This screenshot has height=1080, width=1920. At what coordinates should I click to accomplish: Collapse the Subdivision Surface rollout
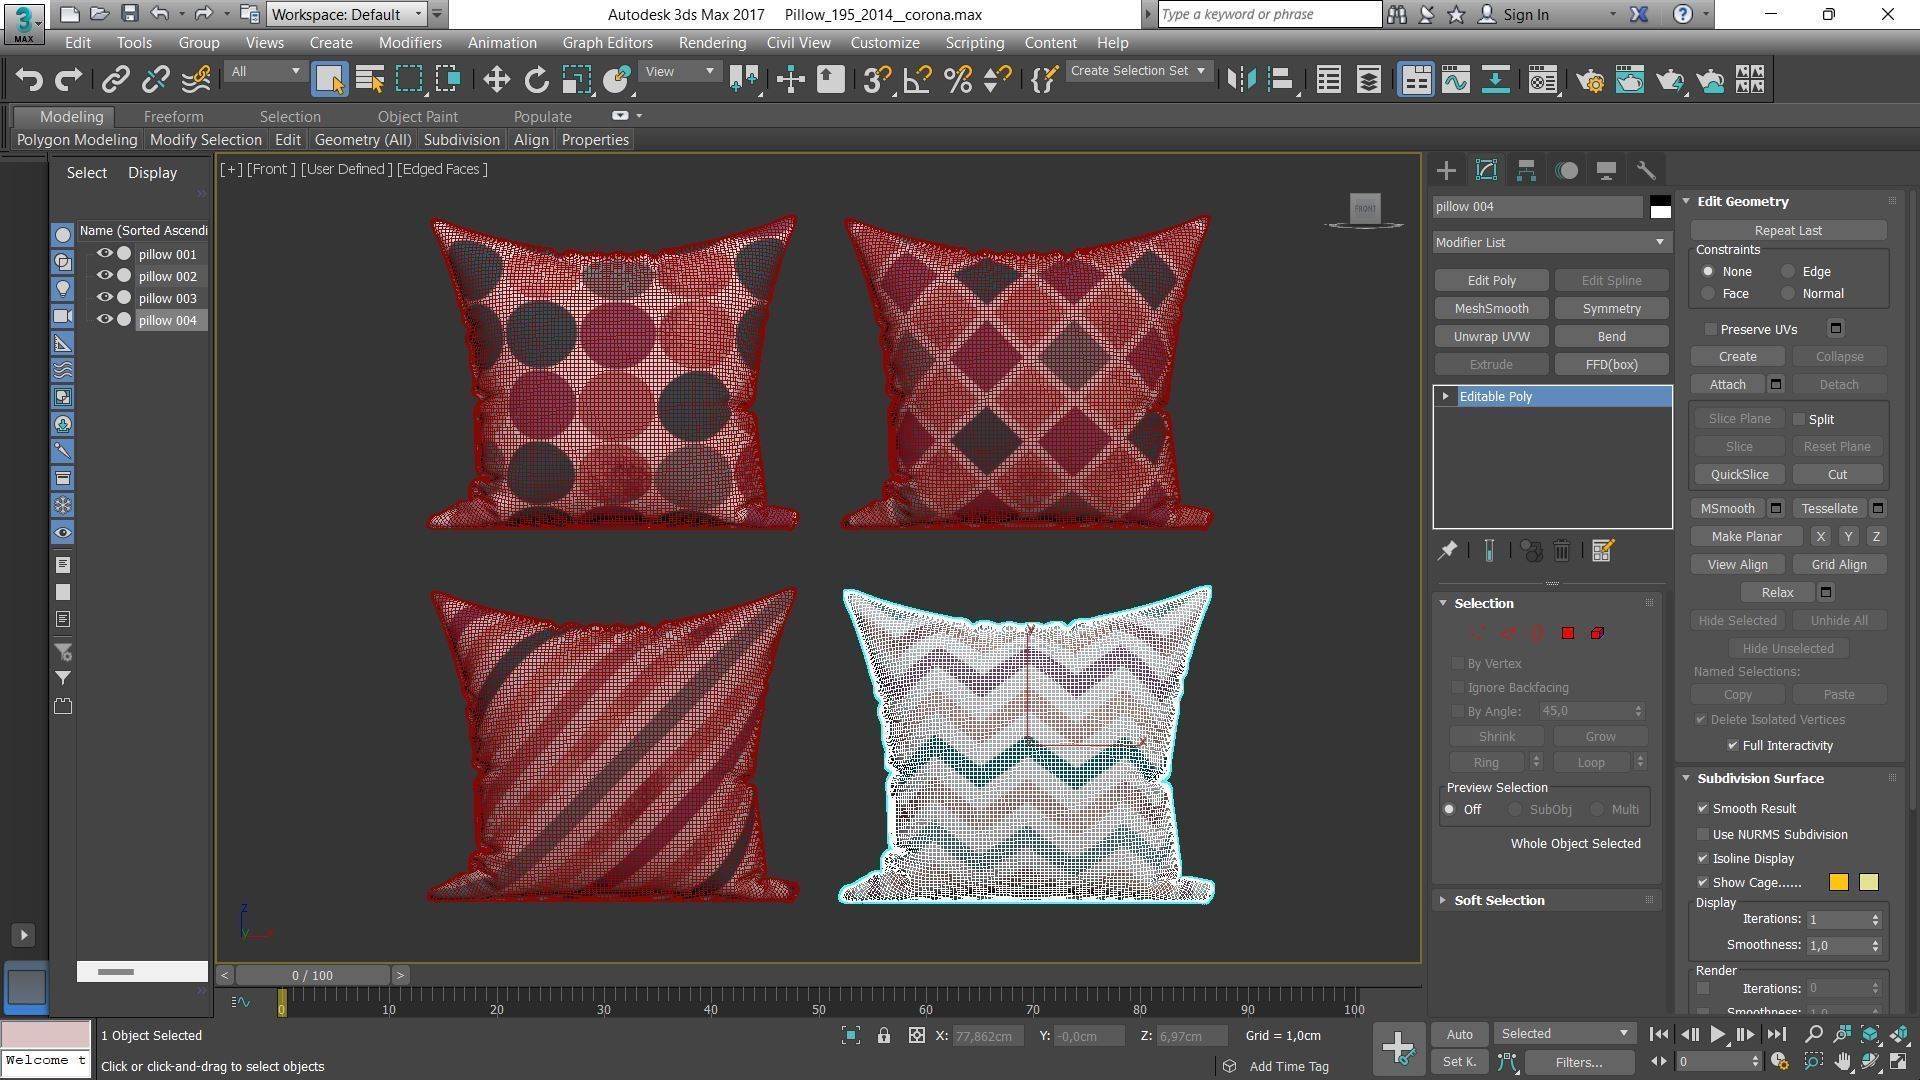[x=1759, y=779]
